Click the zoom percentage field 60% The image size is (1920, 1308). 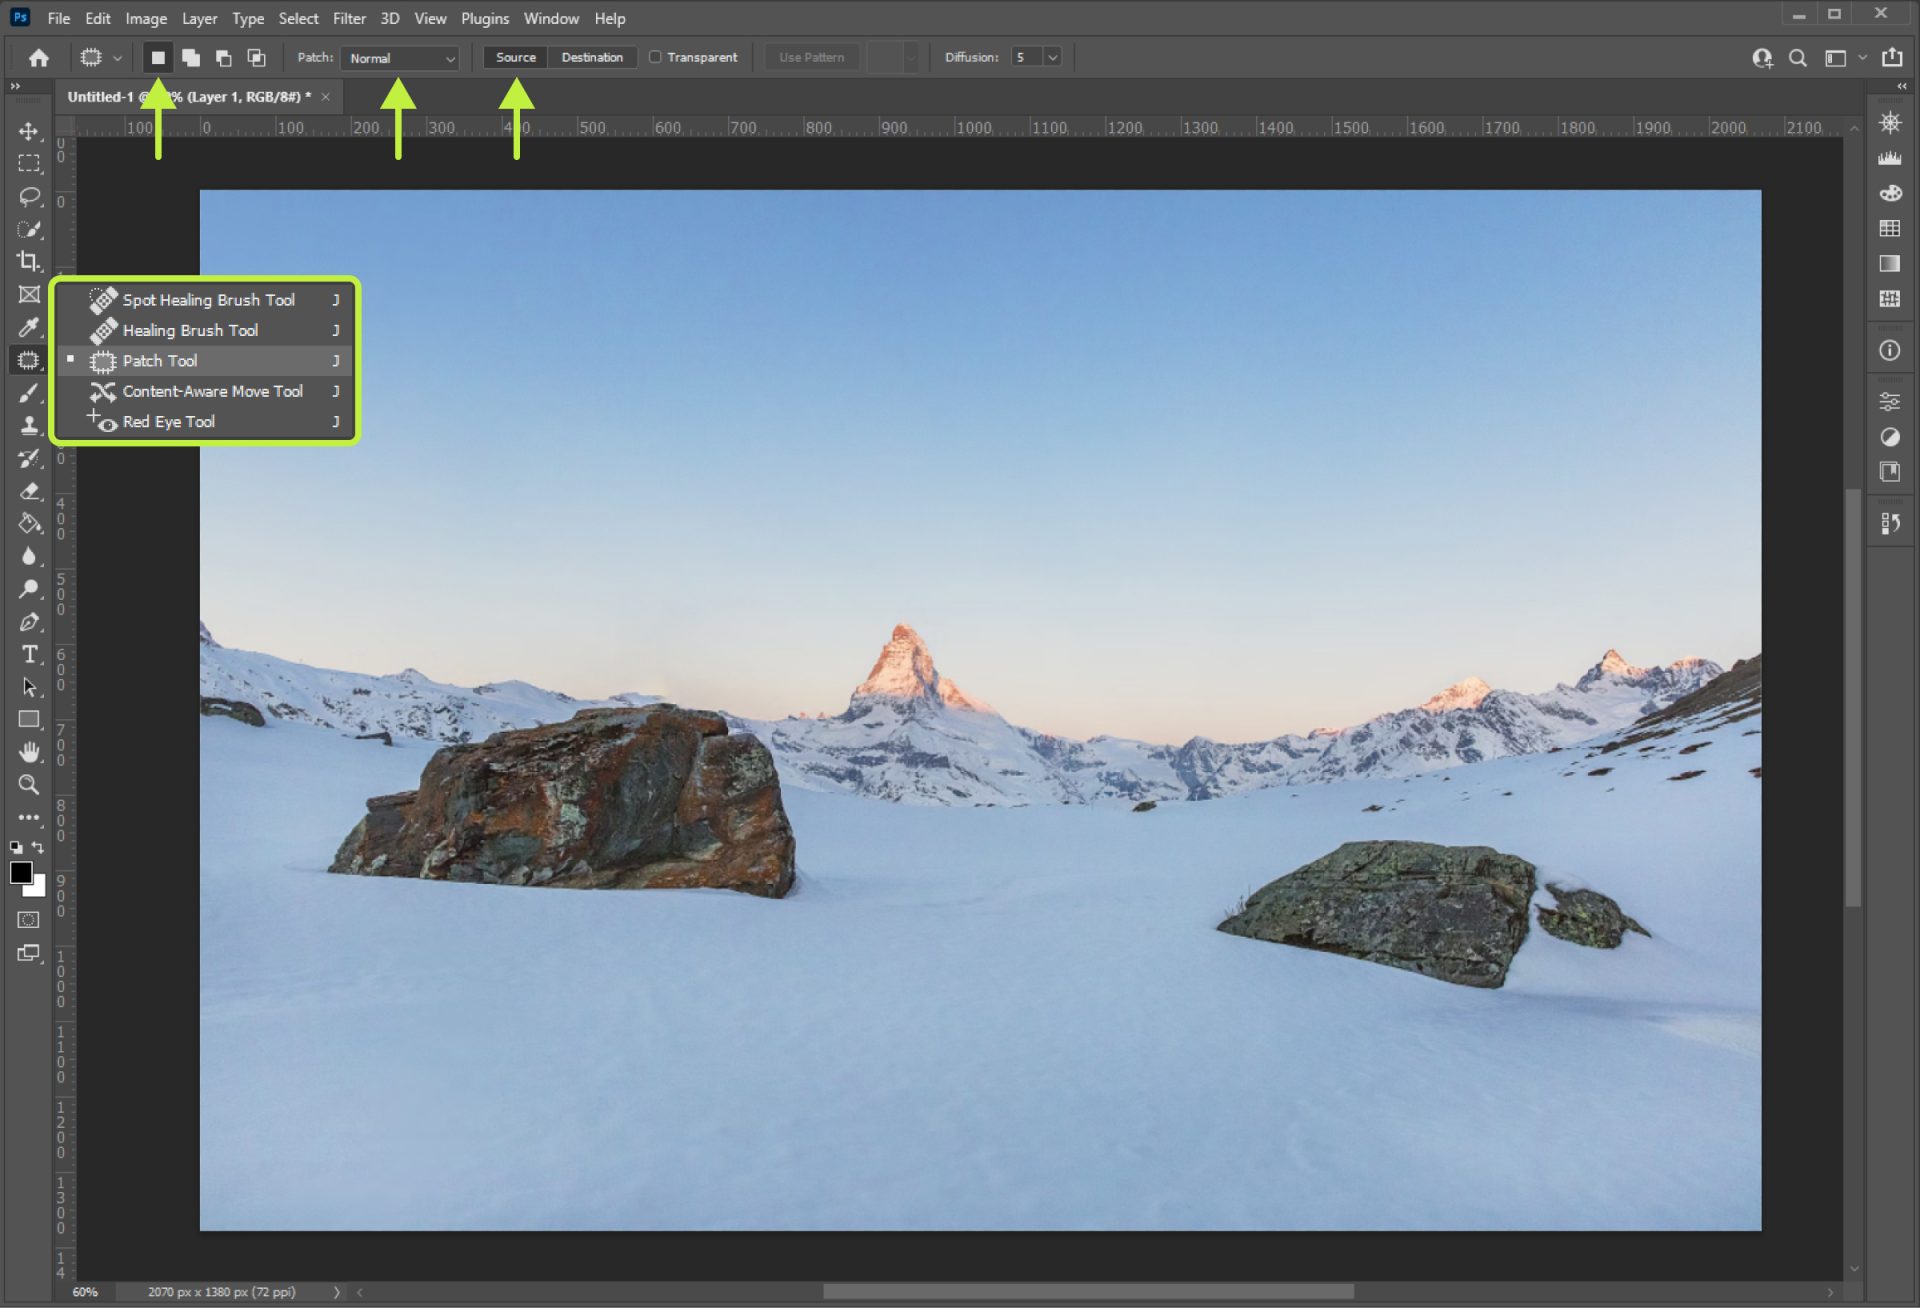[x=86, y=1292]
